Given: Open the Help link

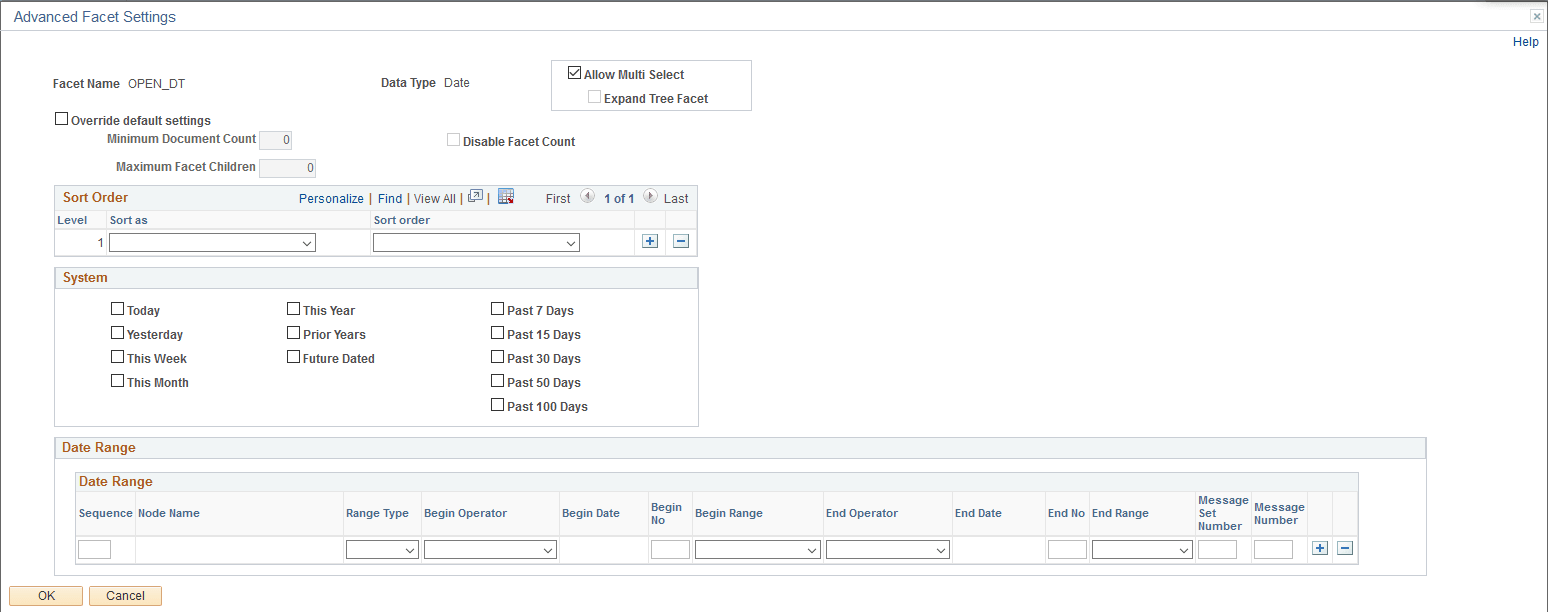Looking at the screenshot, I should click(1525, 41).
